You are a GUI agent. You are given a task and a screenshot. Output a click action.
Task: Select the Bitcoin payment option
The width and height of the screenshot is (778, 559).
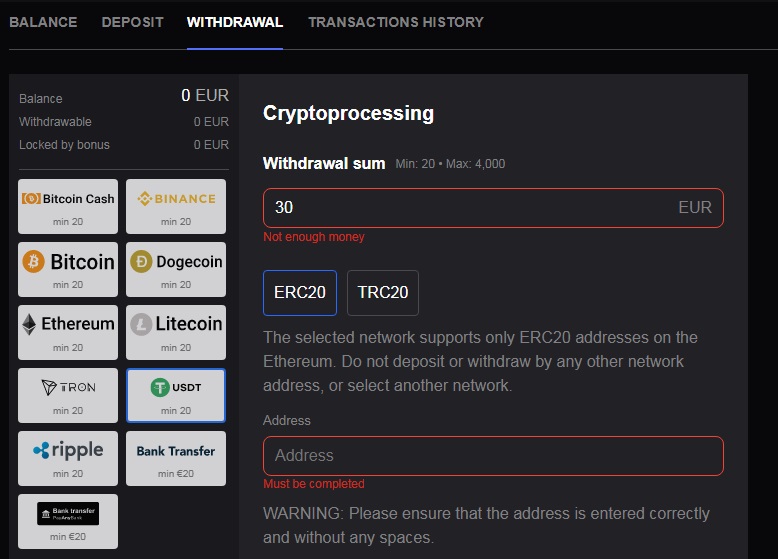(x=68, y=269)
